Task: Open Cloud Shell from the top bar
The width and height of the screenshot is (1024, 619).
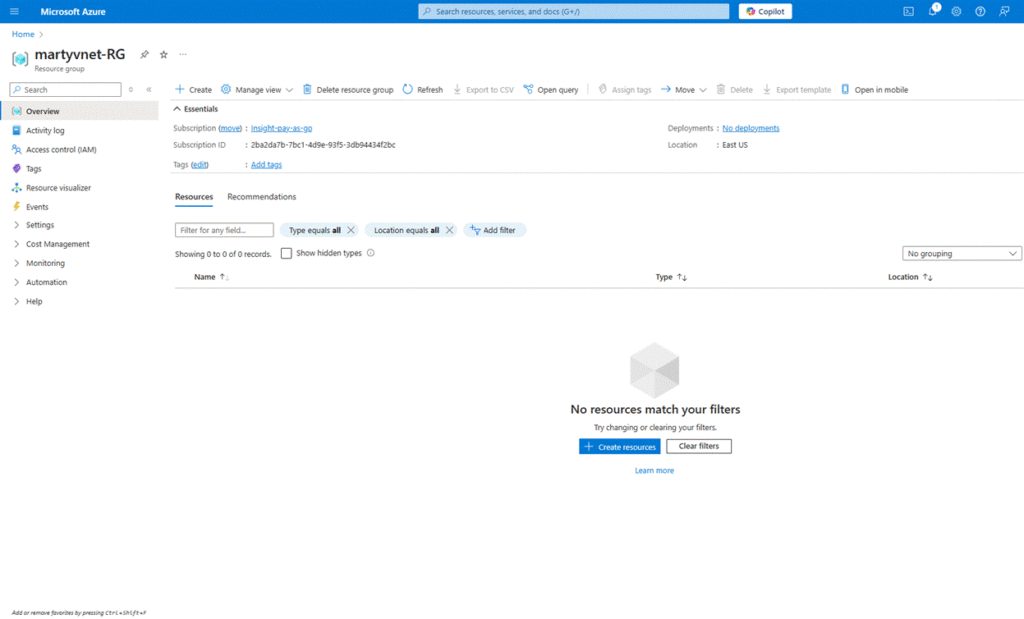Action: point(908,11)
